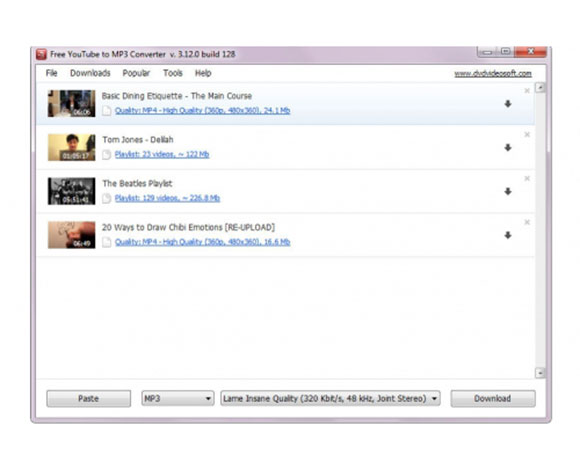Click download arrow for Tom Jones - Delilah
580x470 pixels.
pyautogui.click(x=508, y=148)
